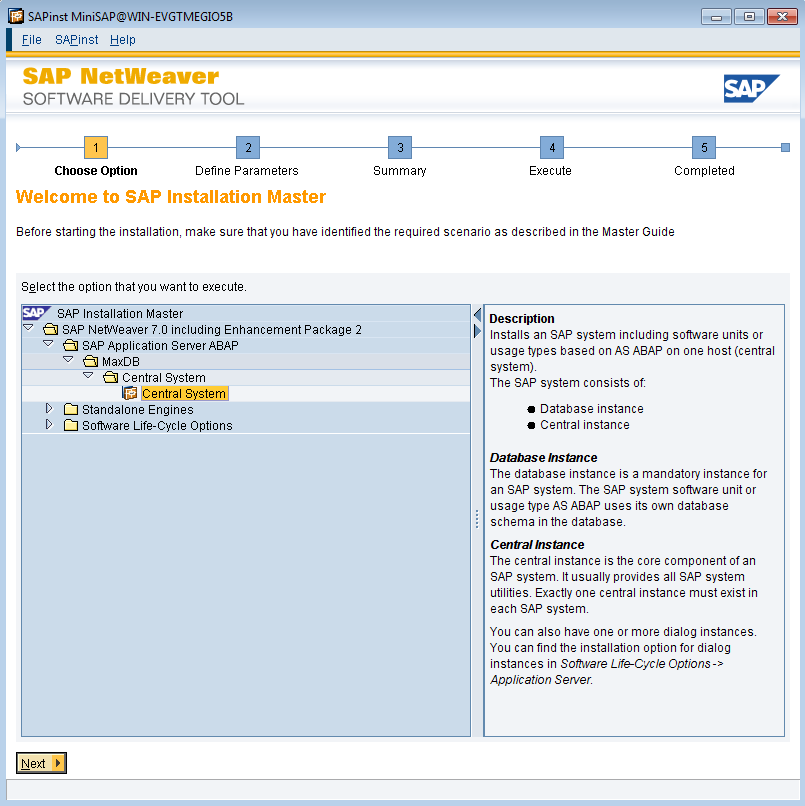Click the MaxDB folder icon
The height and width of the screenshot is (806, 805).
point(89,361)
